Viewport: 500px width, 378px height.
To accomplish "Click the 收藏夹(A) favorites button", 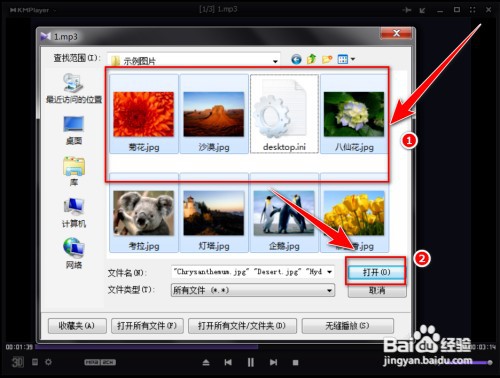I will (77, 326).
